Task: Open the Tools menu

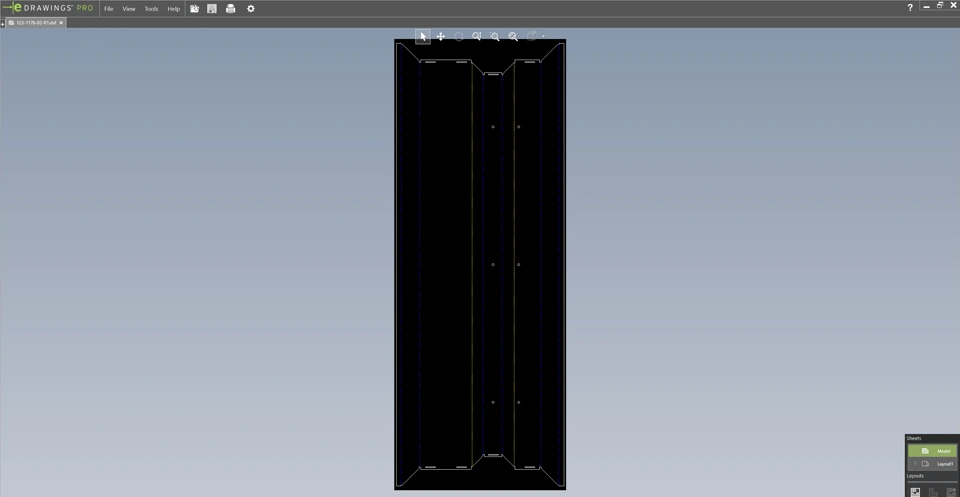Action: (151, 9)
